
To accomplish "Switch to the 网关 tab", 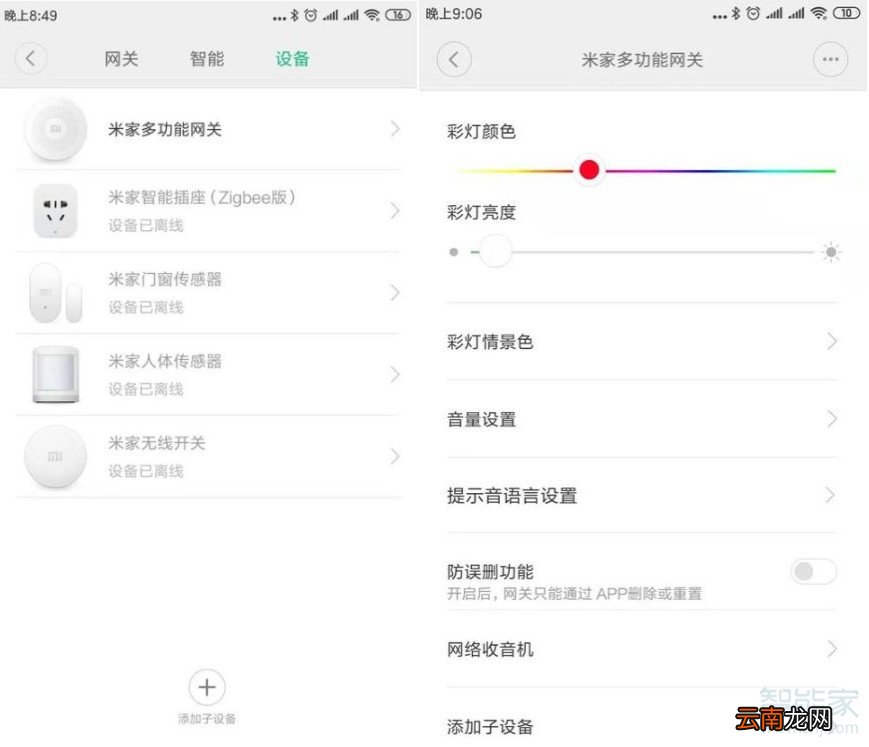I will 121,59.
